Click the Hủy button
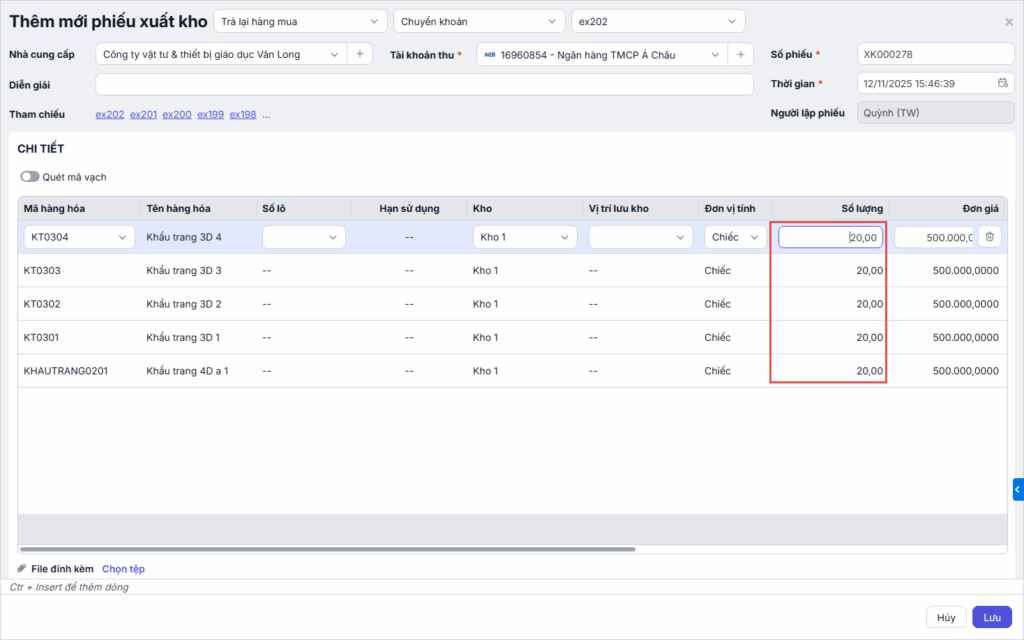 click(946, 617)
